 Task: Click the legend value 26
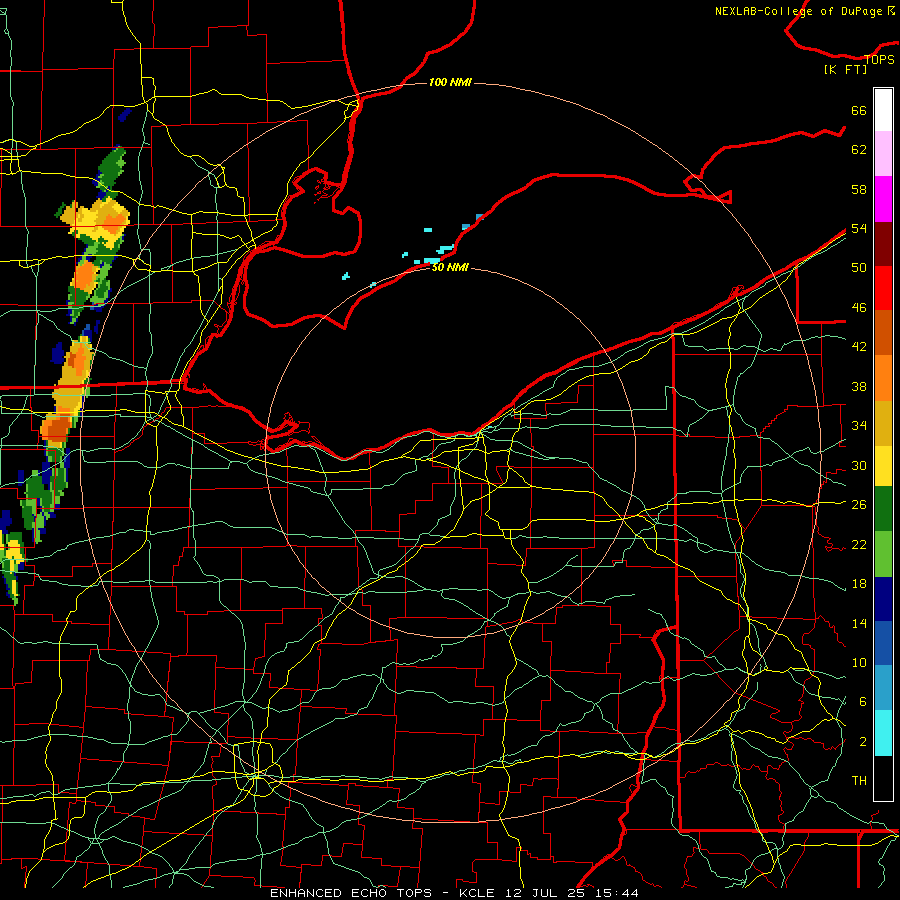pyautogui.click(x=859, y=505)
